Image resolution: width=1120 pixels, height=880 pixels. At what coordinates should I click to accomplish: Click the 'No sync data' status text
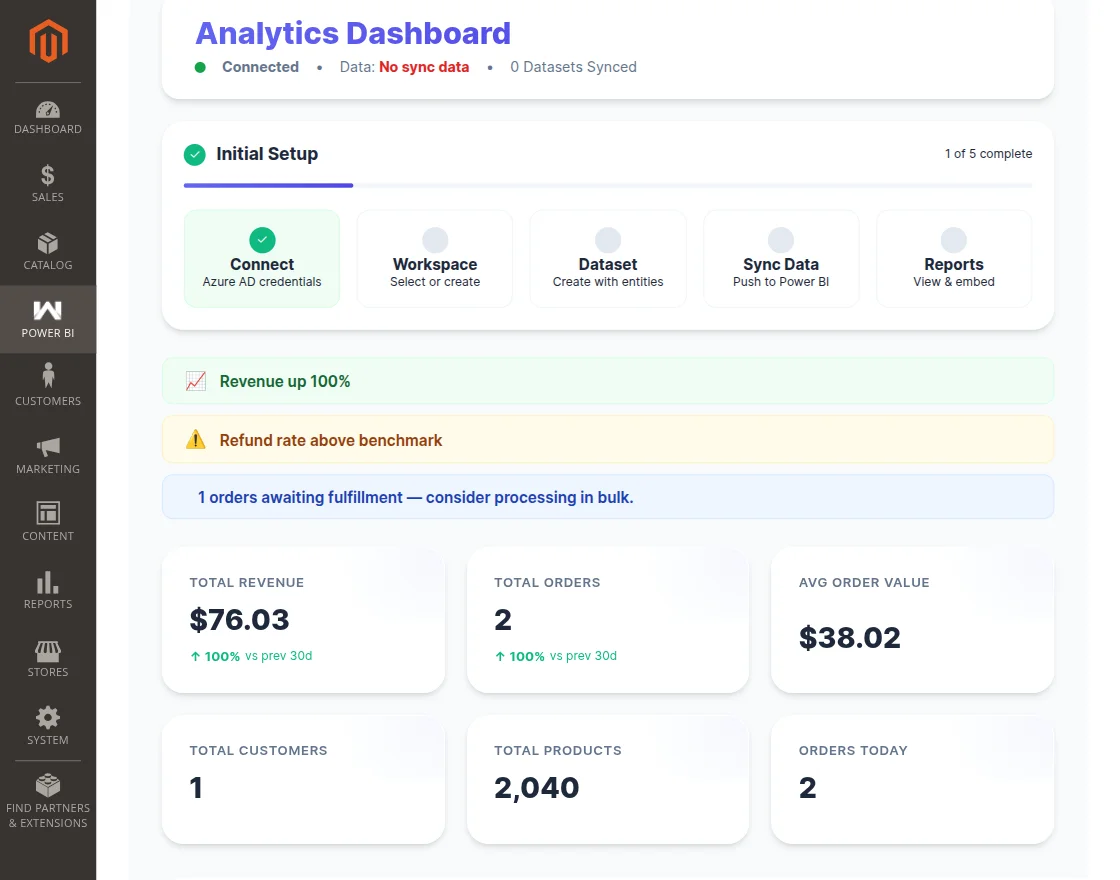(424, 67)
